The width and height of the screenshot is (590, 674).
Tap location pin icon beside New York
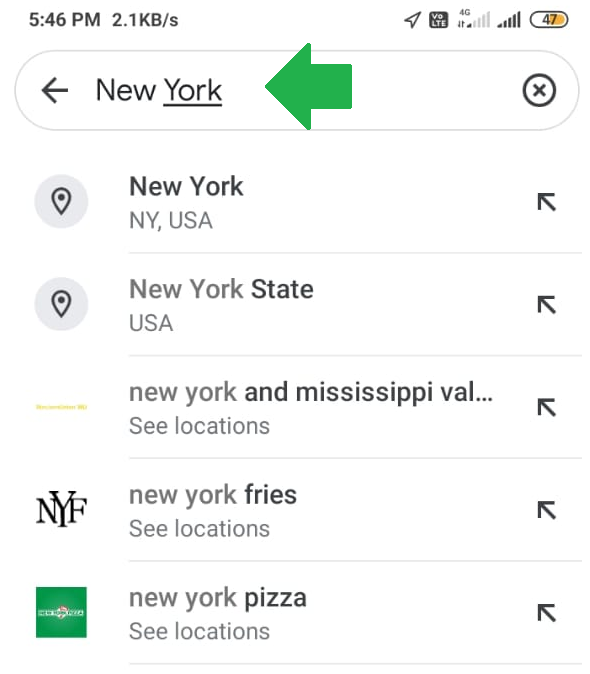tap(61, 201)
